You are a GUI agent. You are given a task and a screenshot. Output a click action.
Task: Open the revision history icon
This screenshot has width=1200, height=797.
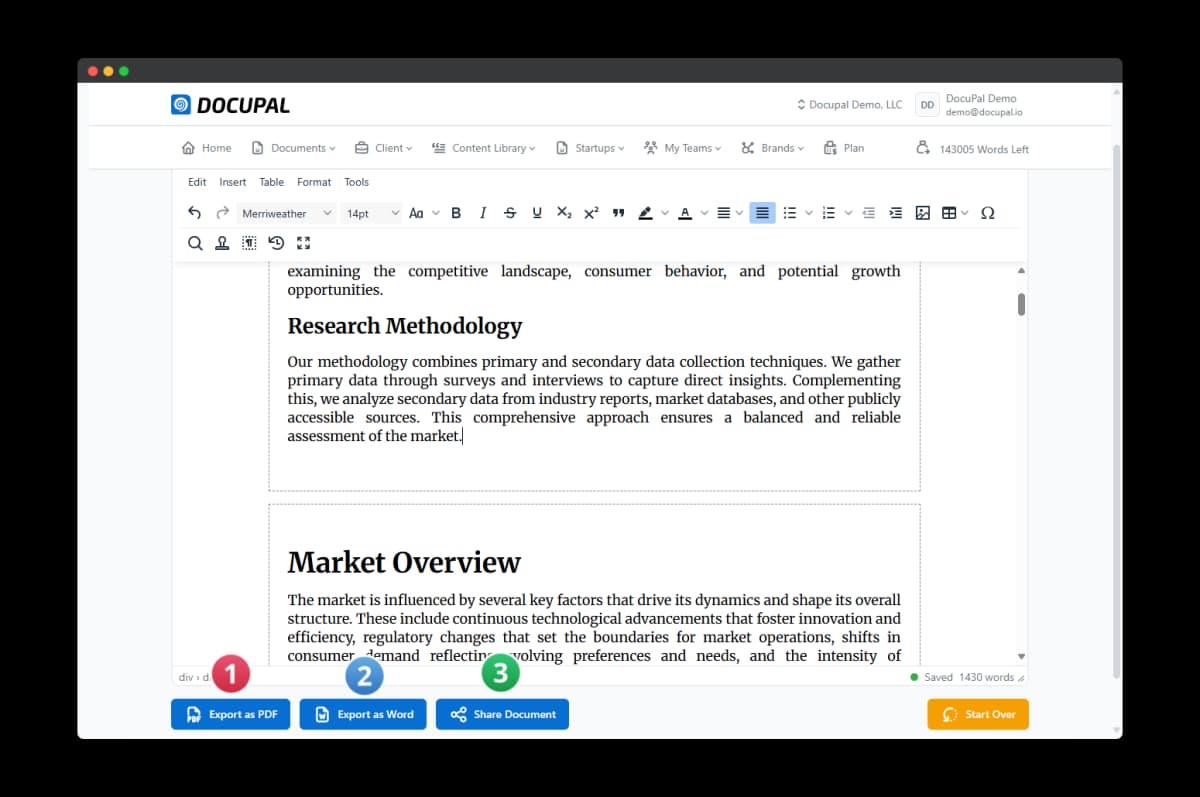tap(276, 243)
